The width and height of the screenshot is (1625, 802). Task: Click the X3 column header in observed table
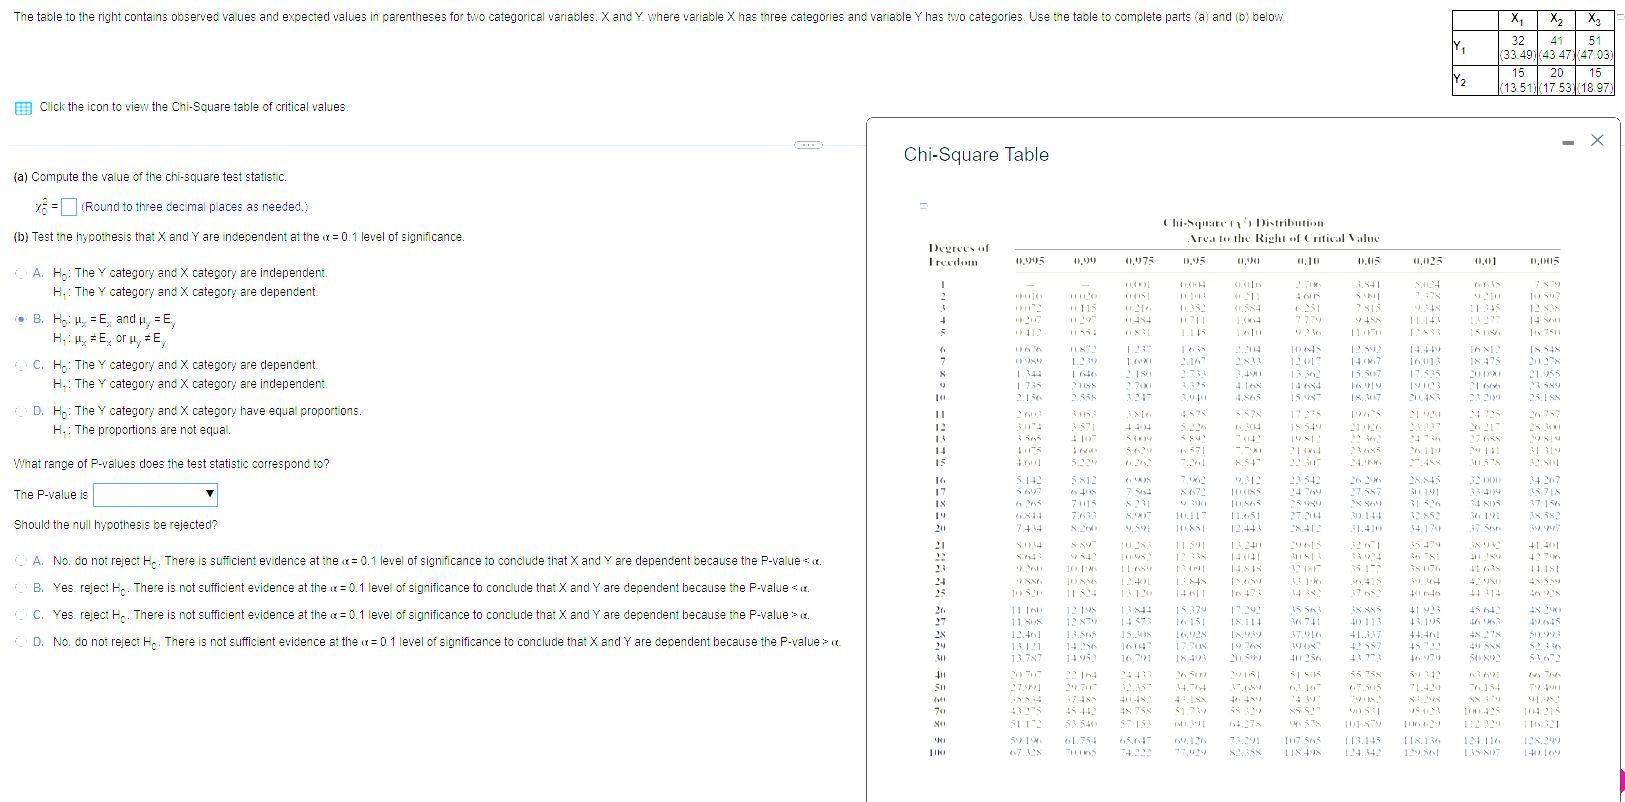tap(1595, 18)
